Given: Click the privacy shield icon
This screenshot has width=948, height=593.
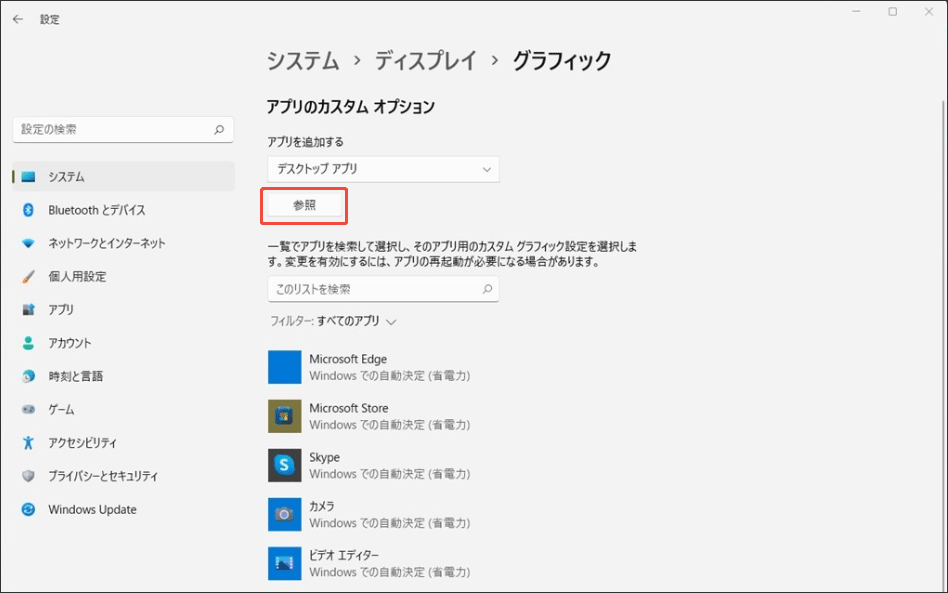Looking at the screenshot, I should pyautogui.click(x=28, y=476).
